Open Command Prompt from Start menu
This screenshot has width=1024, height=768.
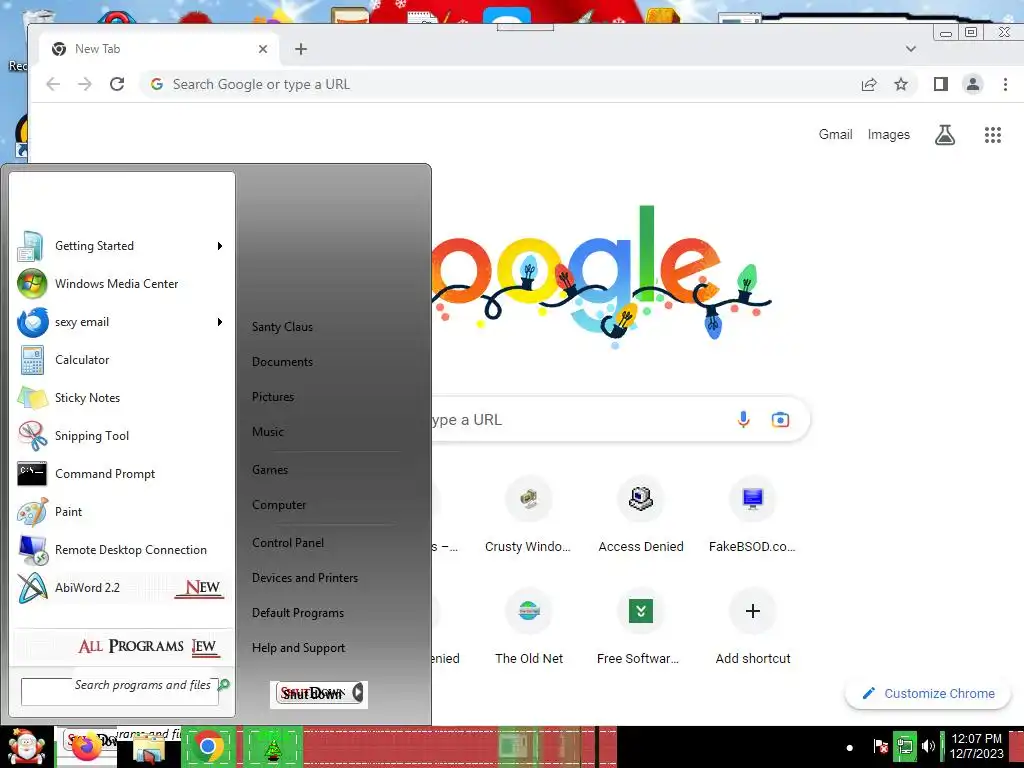tap(121, 473)
